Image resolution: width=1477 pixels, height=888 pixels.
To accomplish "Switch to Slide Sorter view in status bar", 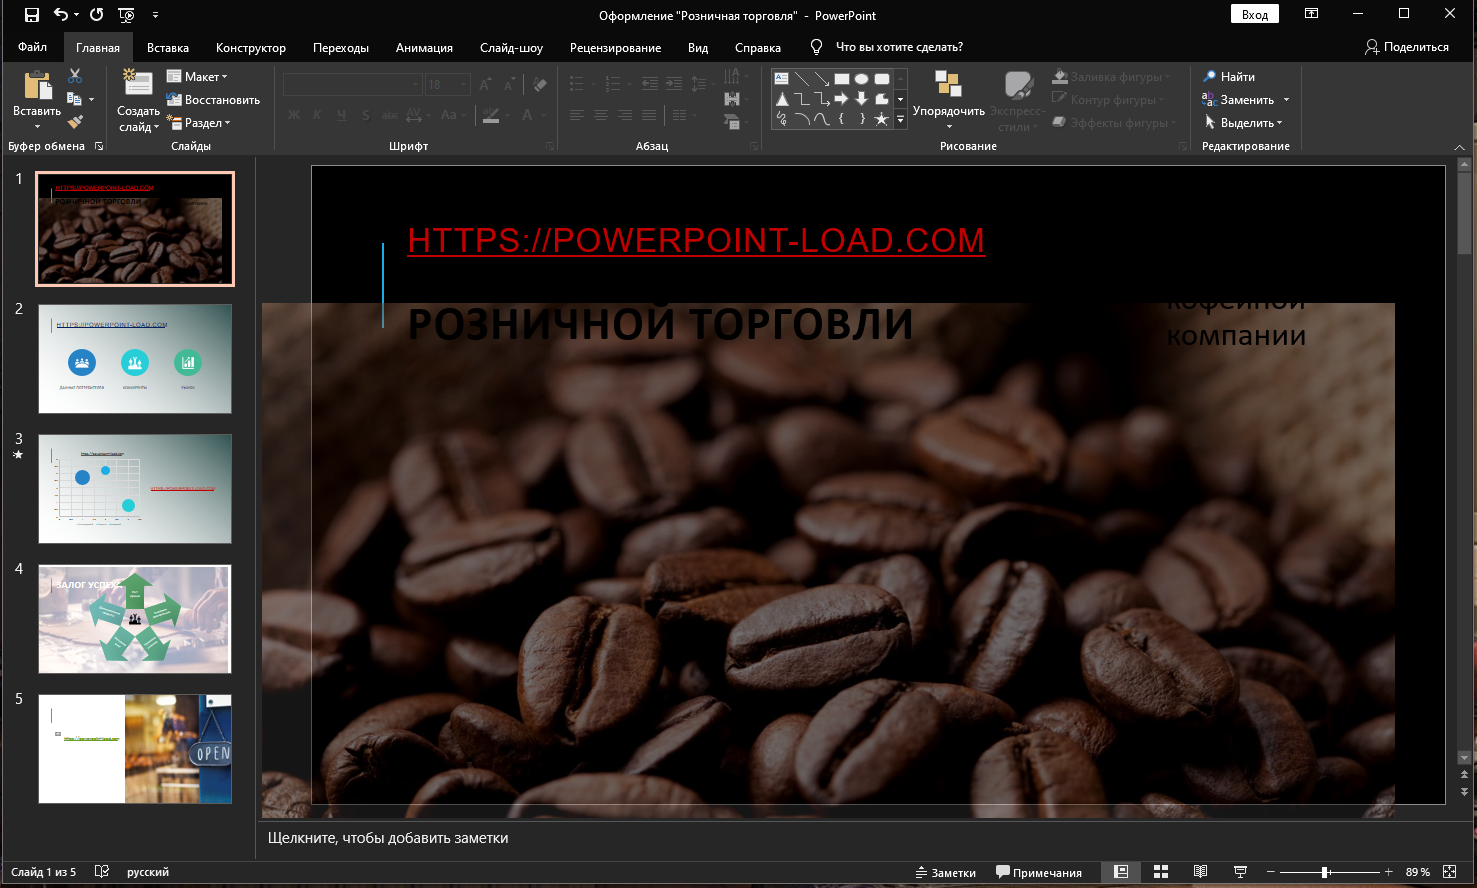I will pyautogui.click(x=1161, y=871).
